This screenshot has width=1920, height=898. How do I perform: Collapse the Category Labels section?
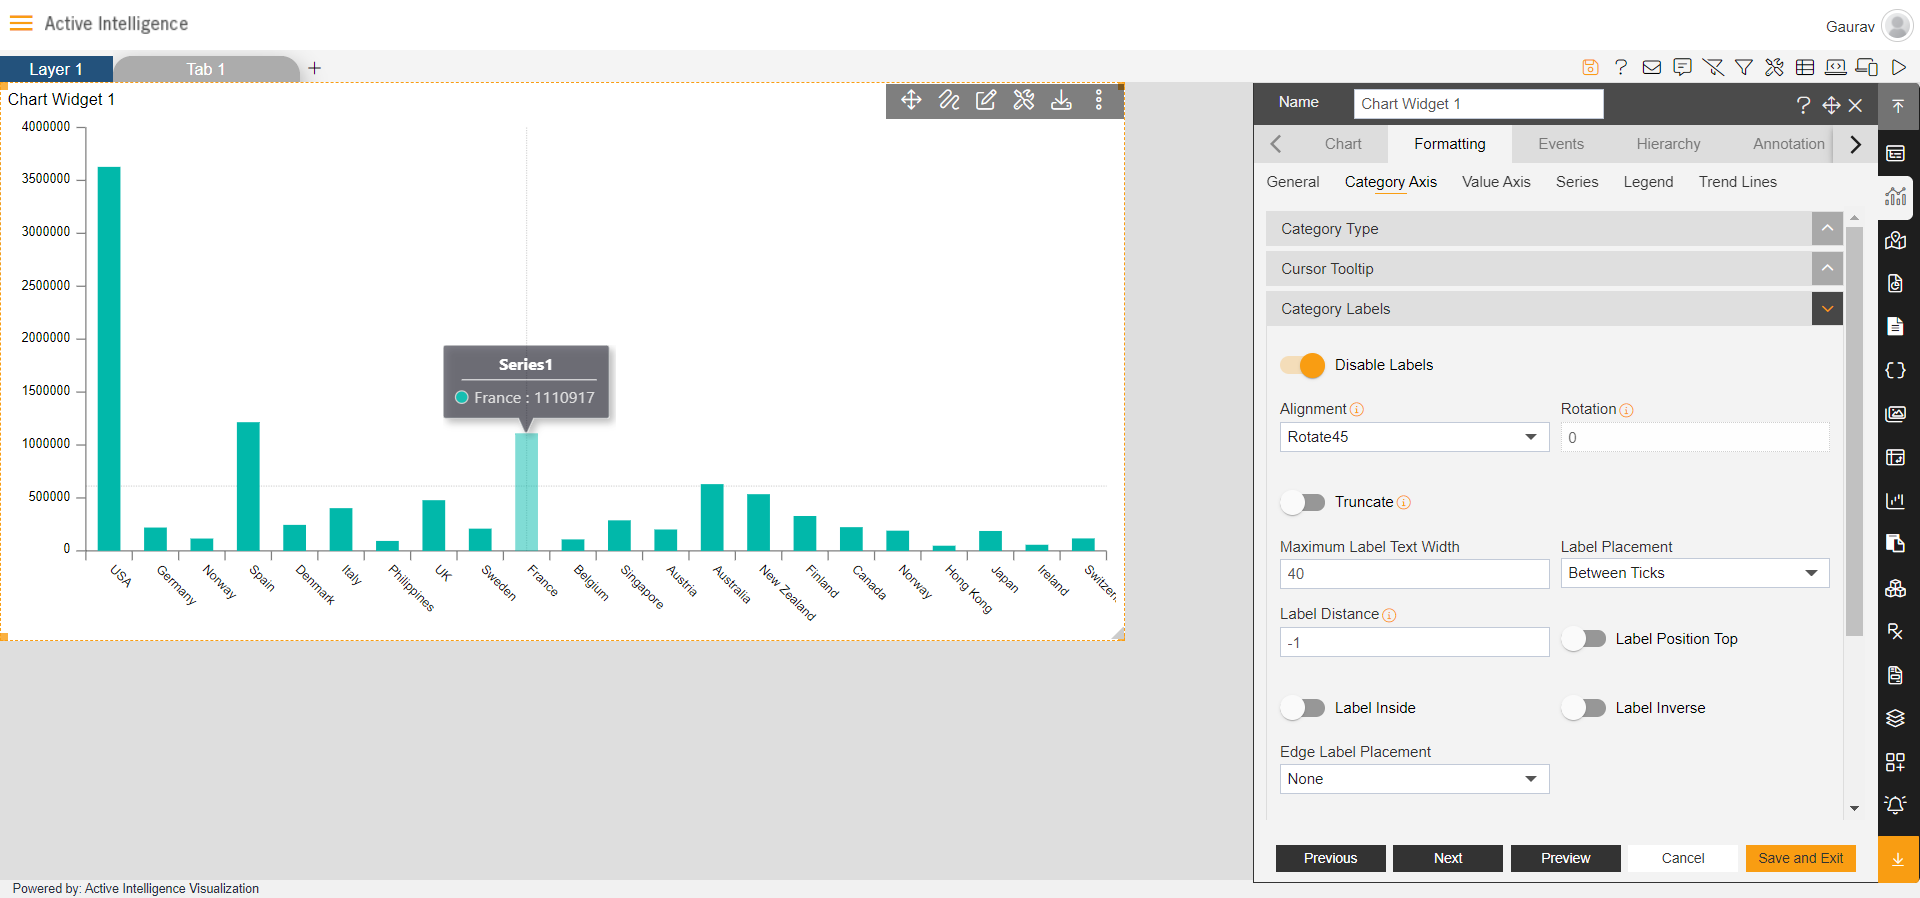tap(1827, 309)
